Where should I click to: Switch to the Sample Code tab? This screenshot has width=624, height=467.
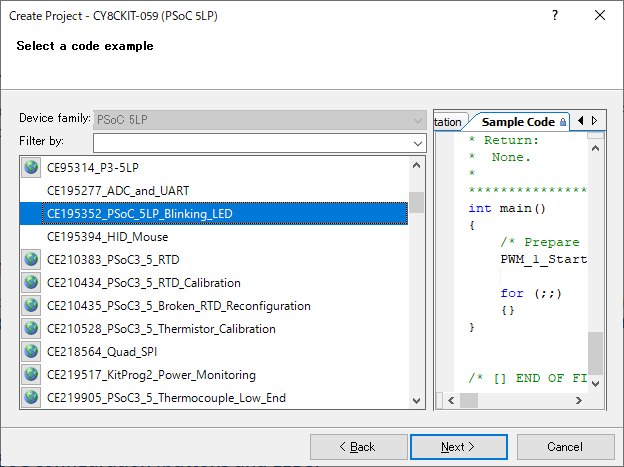[518, 122]
